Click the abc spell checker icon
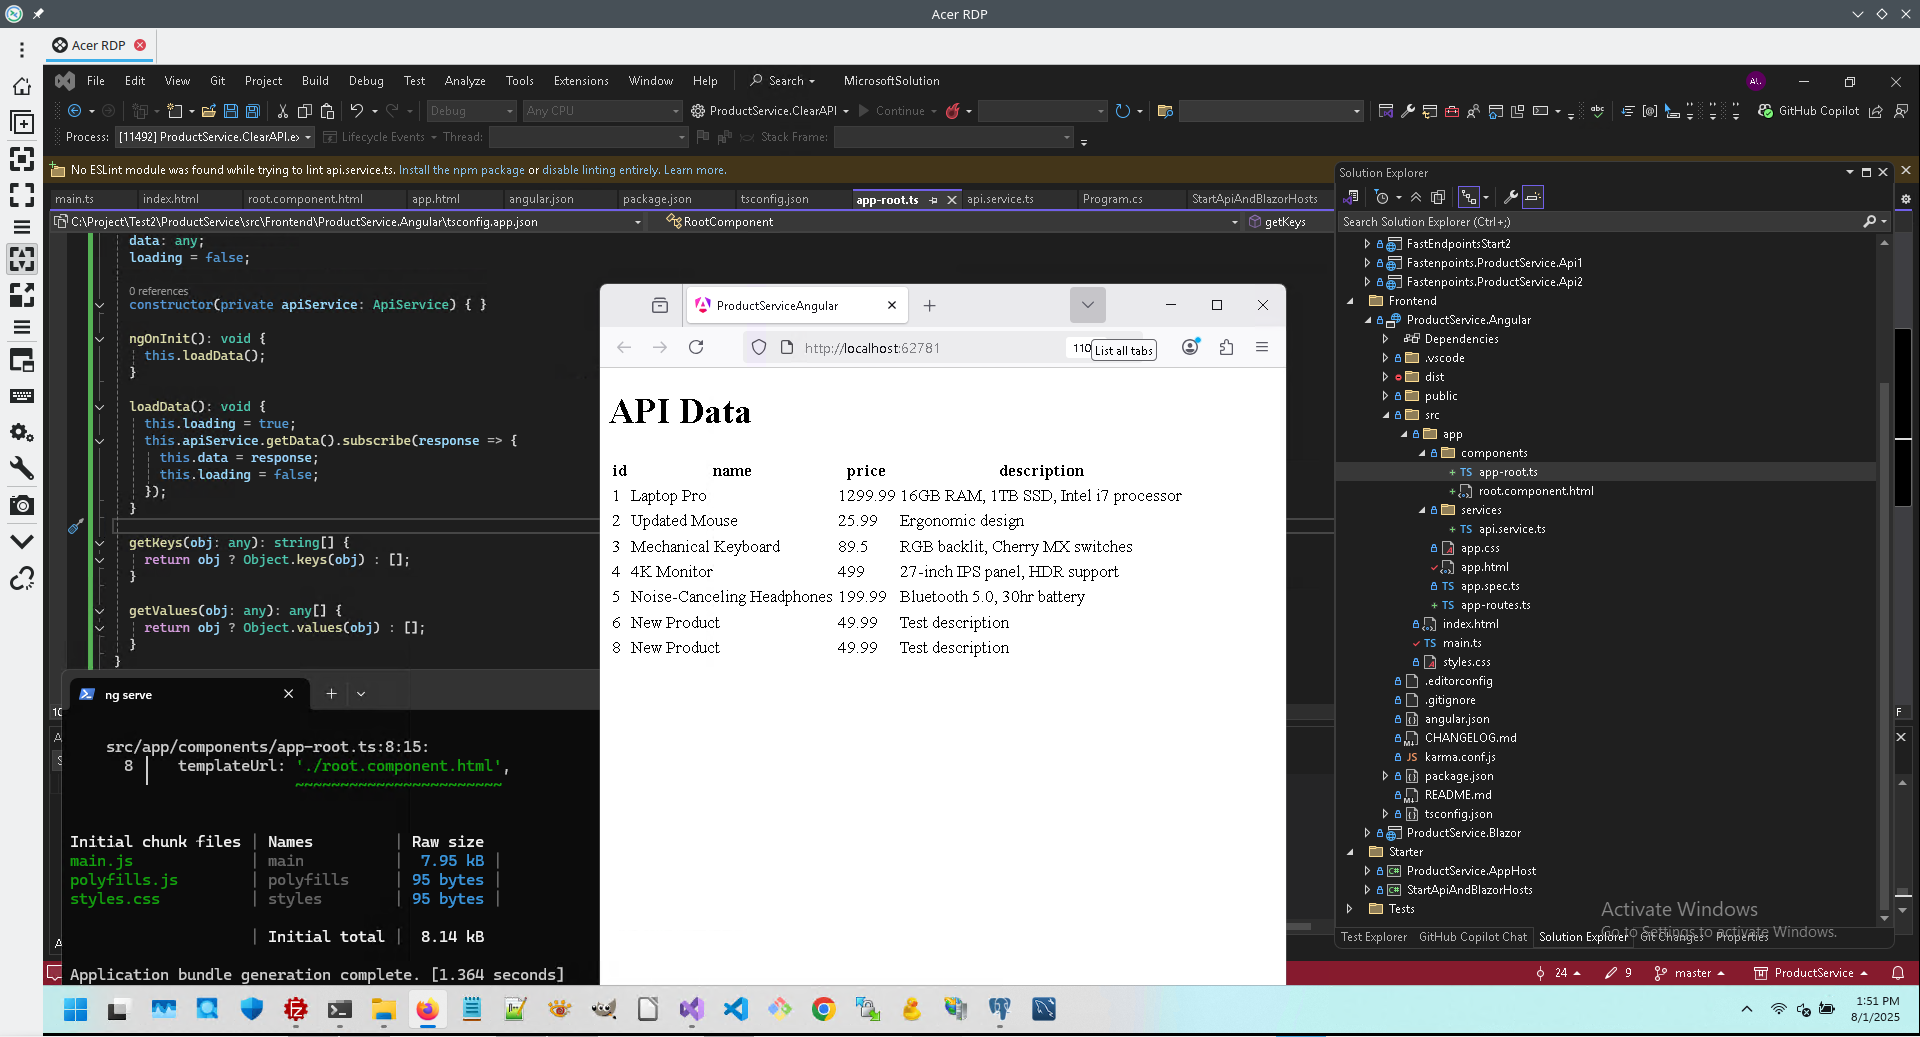Screen dimensions: 1920x1037 (1597, 111)
